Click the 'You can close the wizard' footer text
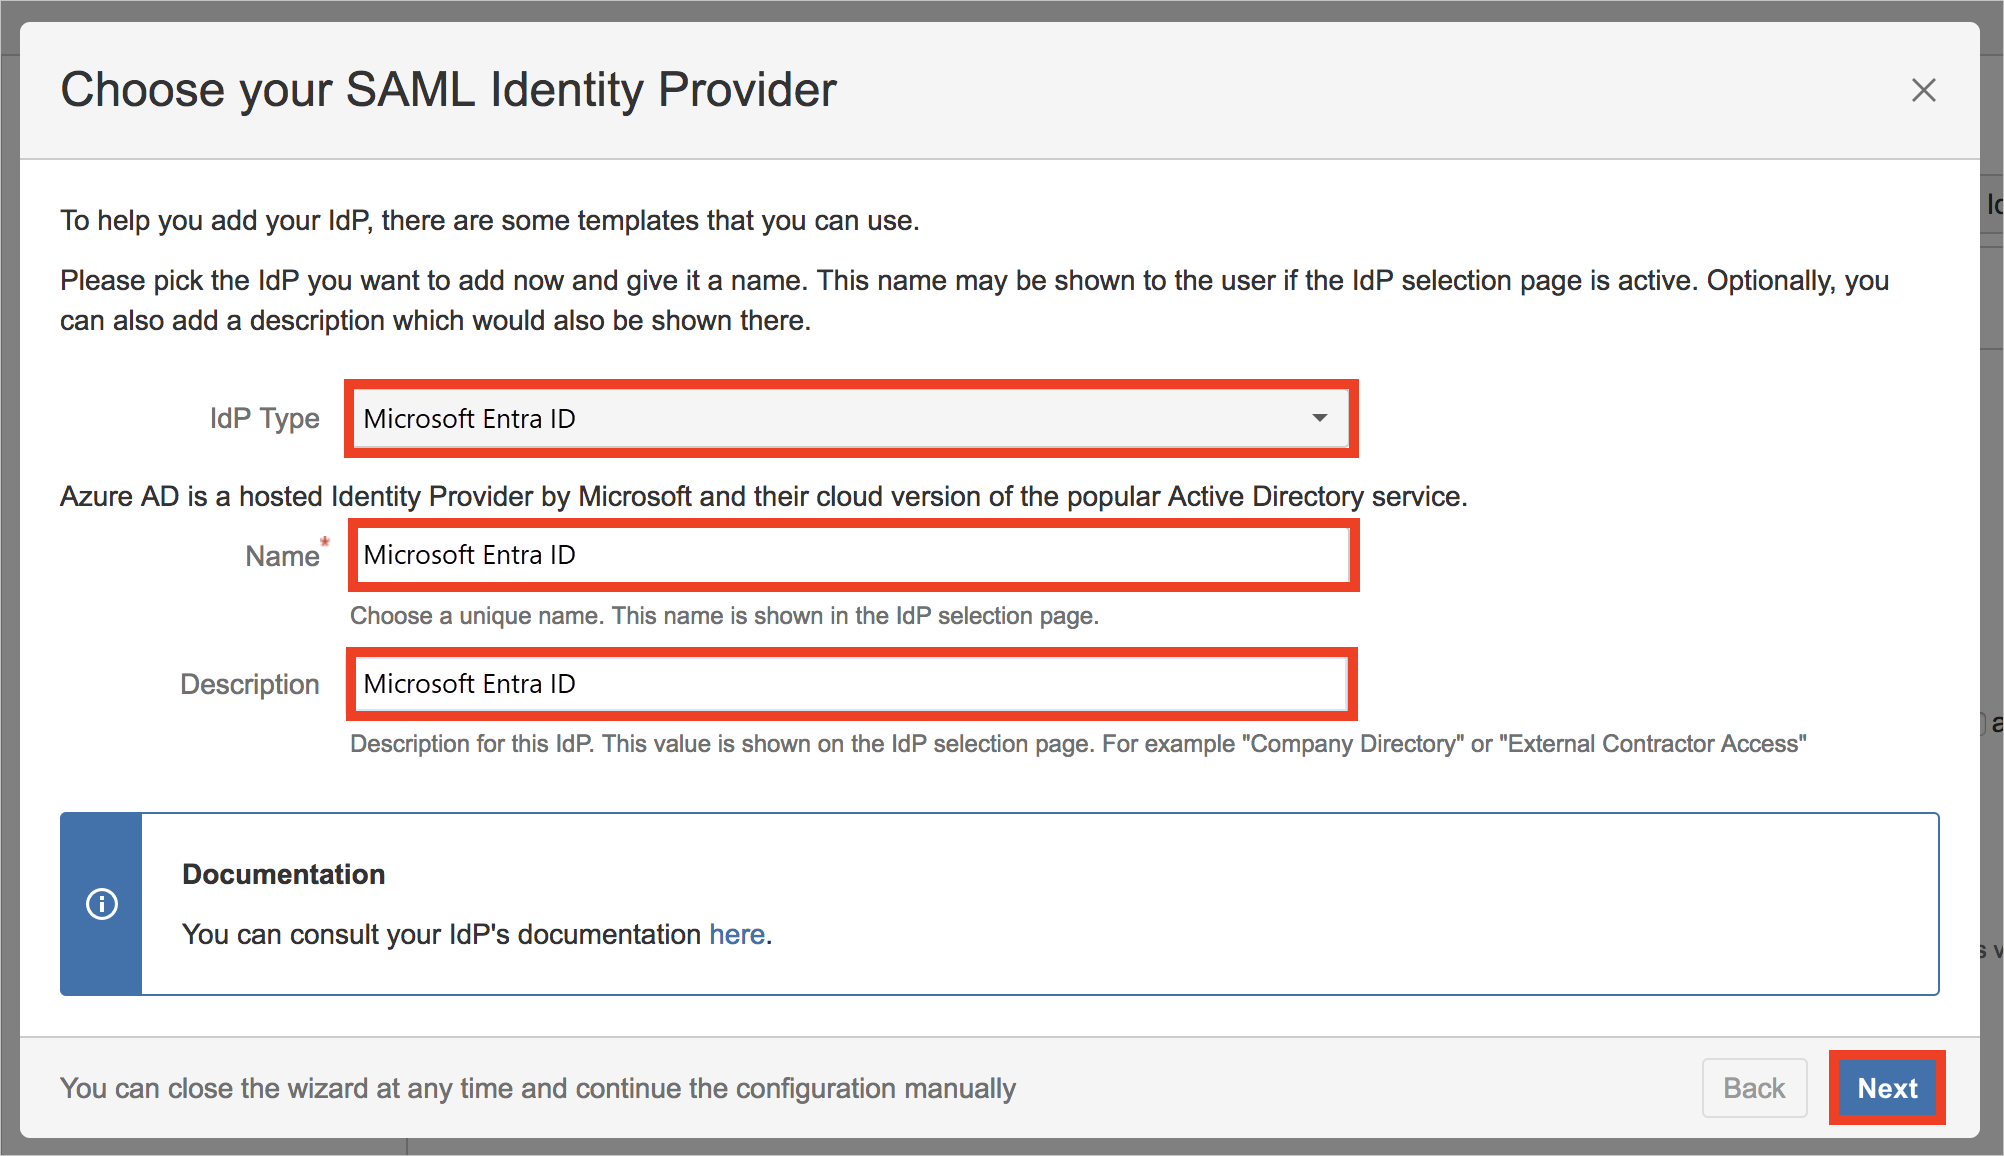This screenshot has width=2004, height=1156. click(537, 1088)
